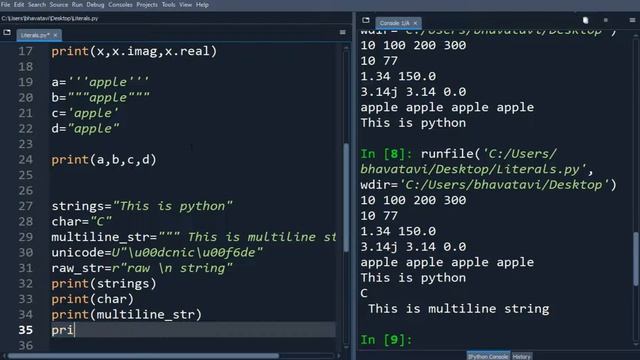Click the editor horizontal scrollbar
The width and height of the screenshot is (640, 360).
pos(144,356)
